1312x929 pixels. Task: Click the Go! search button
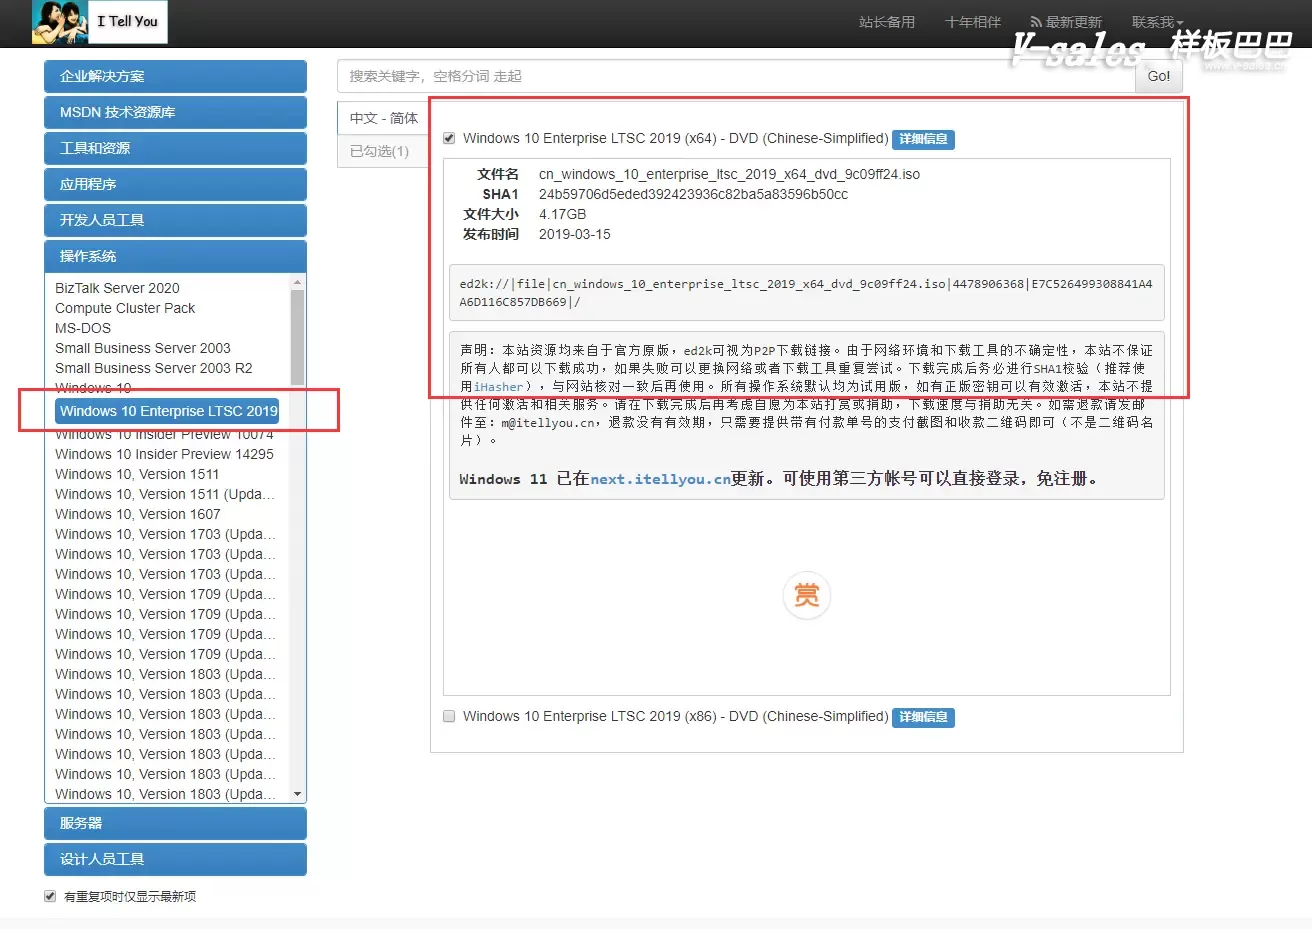click(1159, 76)
